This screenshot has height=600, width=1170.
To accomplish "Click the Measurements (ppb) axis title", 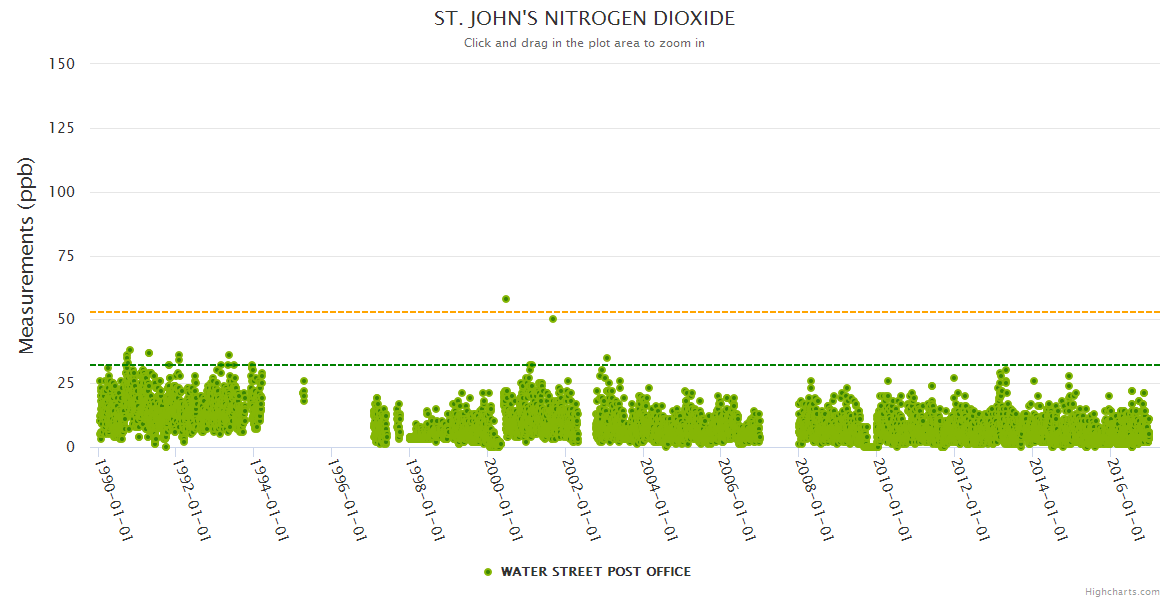I will (27, 255).
